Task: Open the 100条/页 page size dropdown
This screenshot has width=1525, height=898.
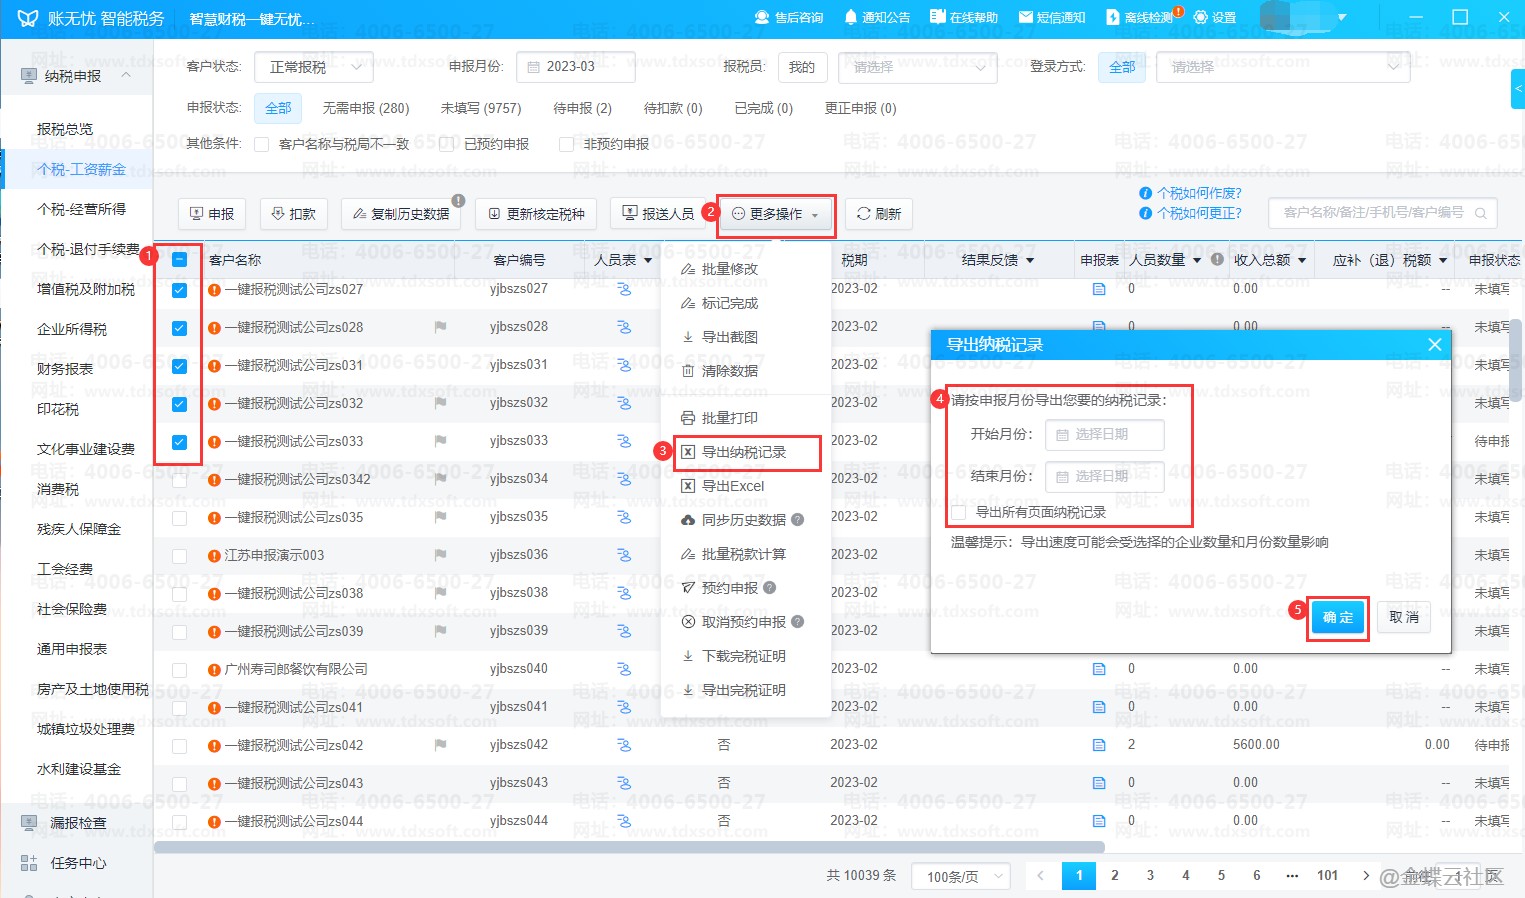Action: pyautogui.click(x=964, y=876)
